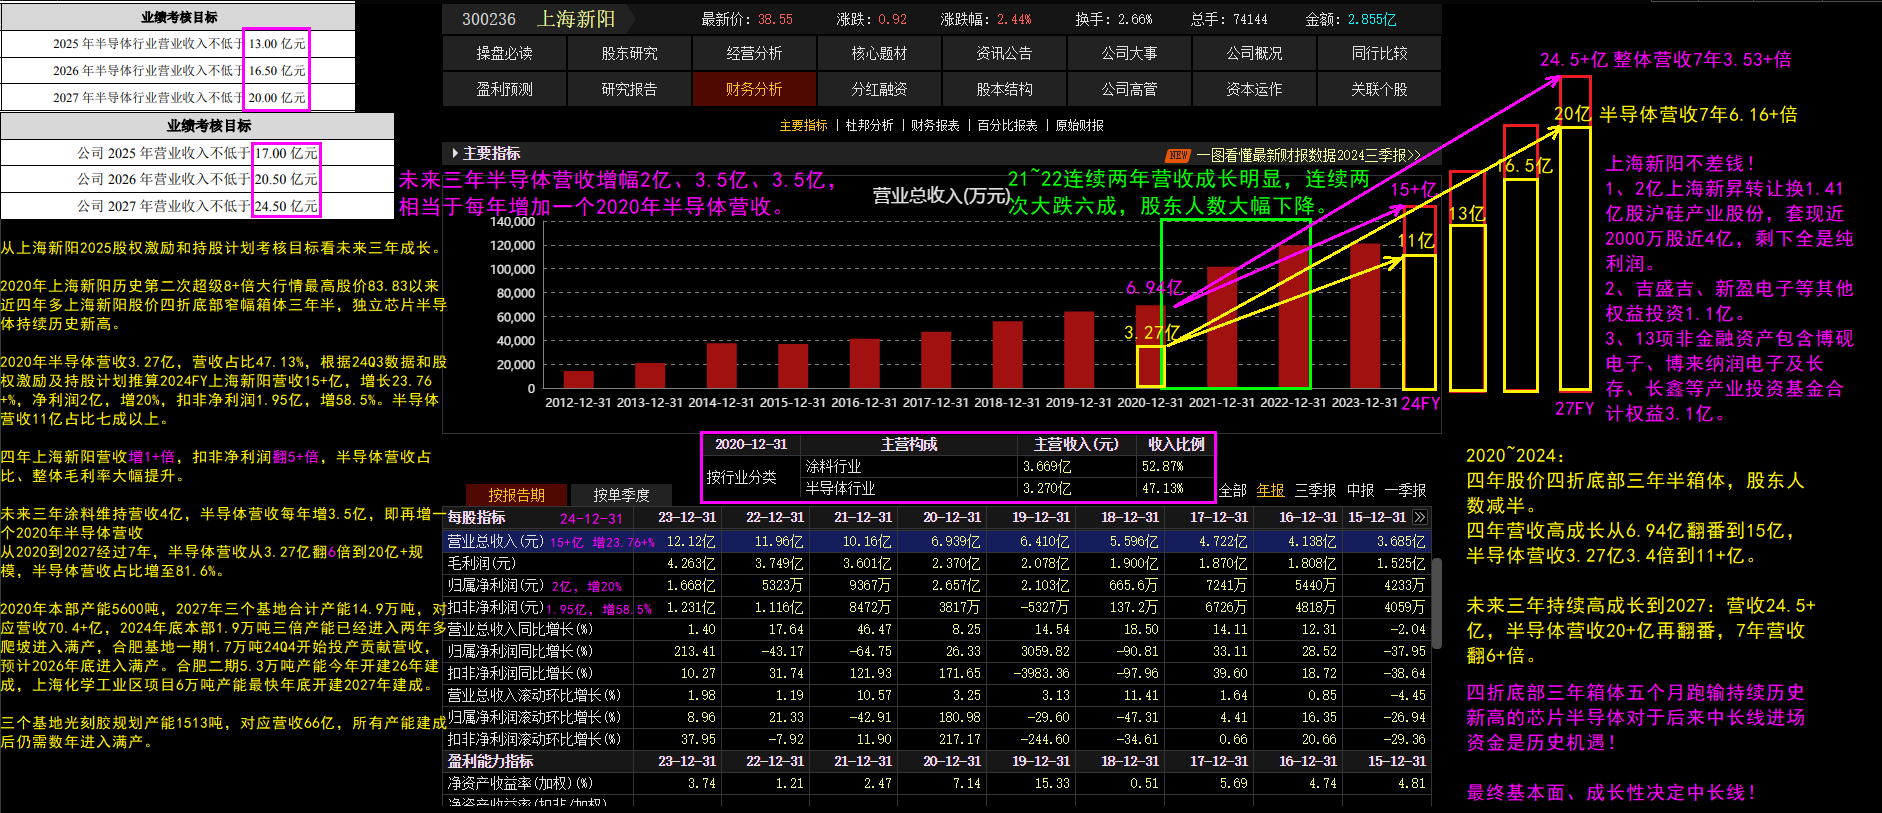Open the 股东研究 tab
This screenshot has height=813, width=1882.
(x=629, y=53)
